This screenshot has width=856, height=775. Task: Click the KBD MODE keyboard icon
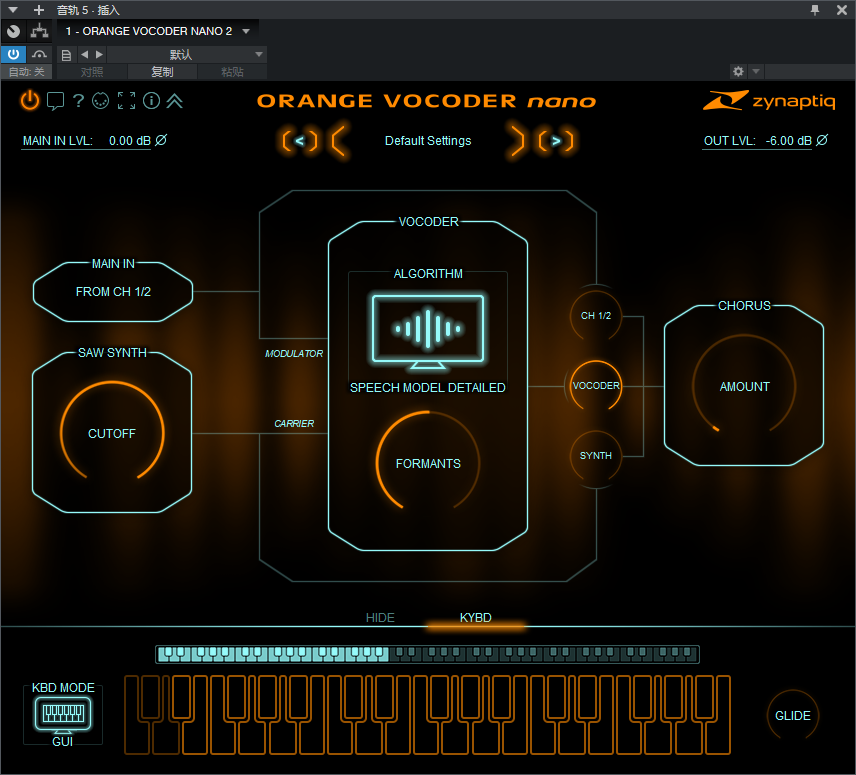click(x=63, y=714)
